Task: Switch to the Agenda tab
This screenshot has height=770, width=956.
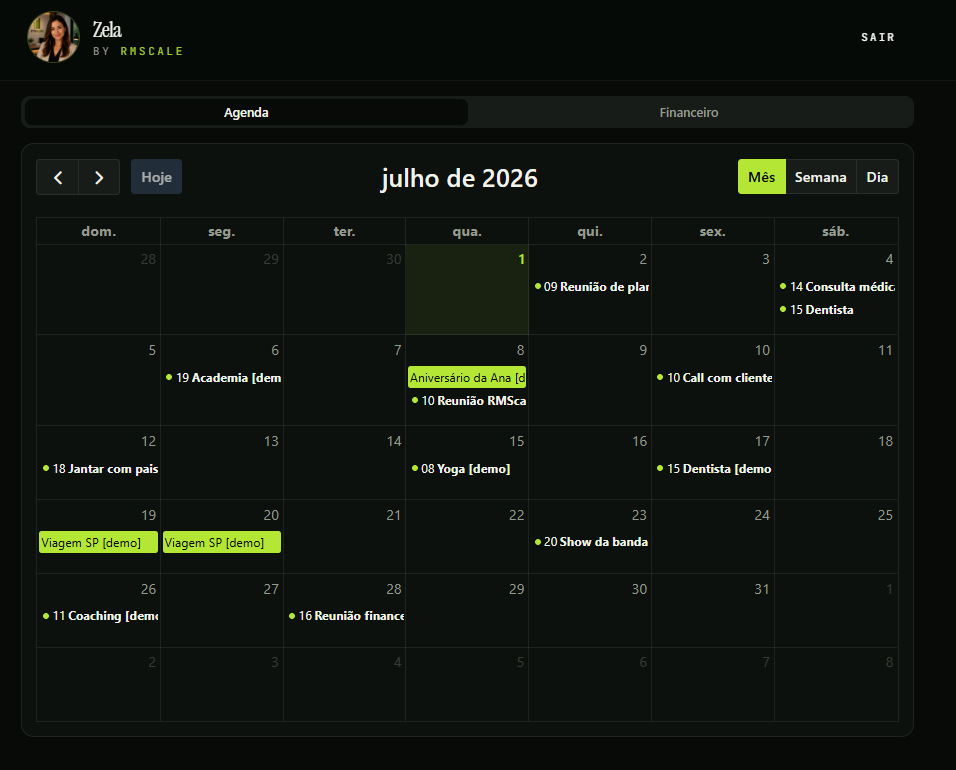Action: pyautogui.click(x=246, y=113)
